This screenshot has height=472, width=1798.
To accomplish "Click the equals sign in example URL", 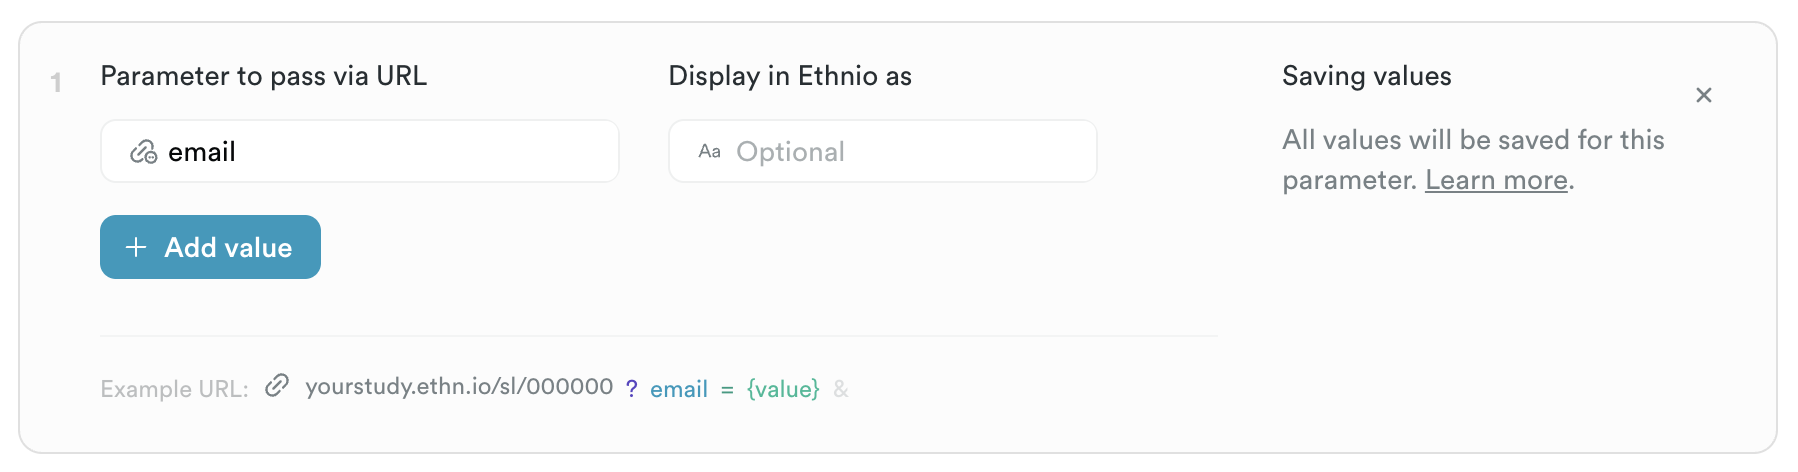I will click(727, 389).
